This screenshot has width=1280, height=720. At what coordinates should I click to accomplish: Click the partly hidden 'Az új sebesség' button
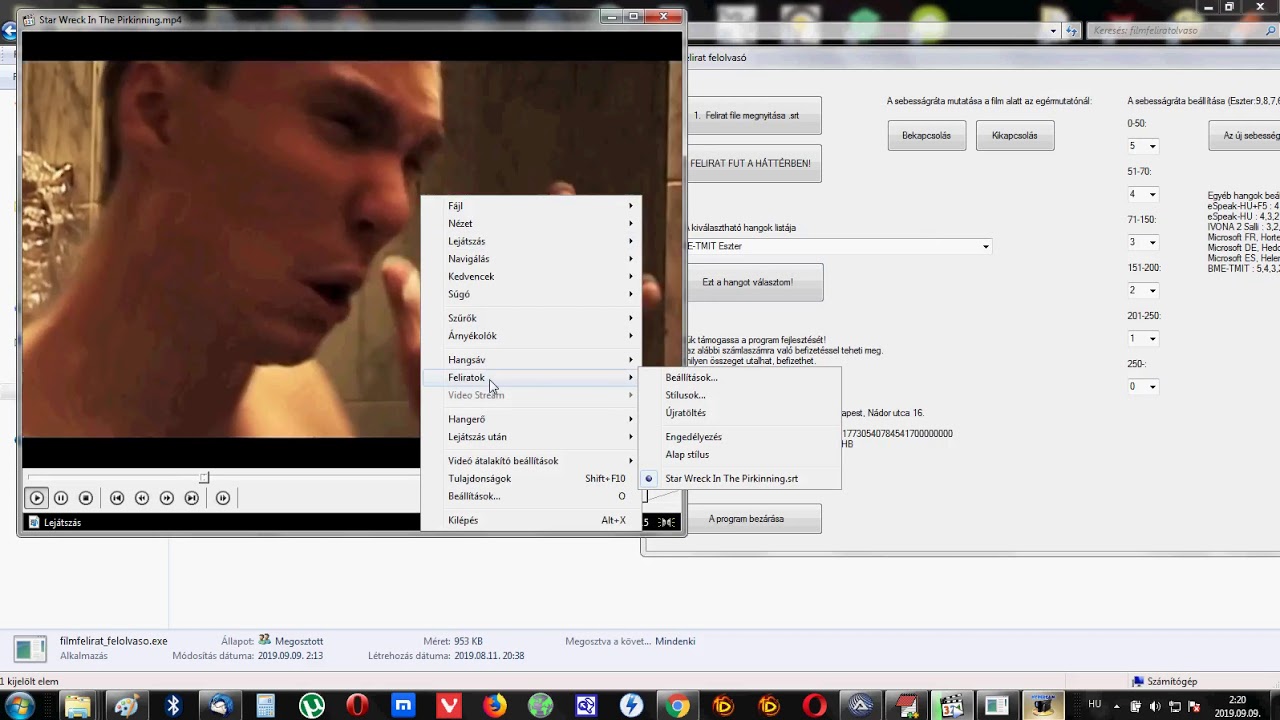tap(1244, 136)
